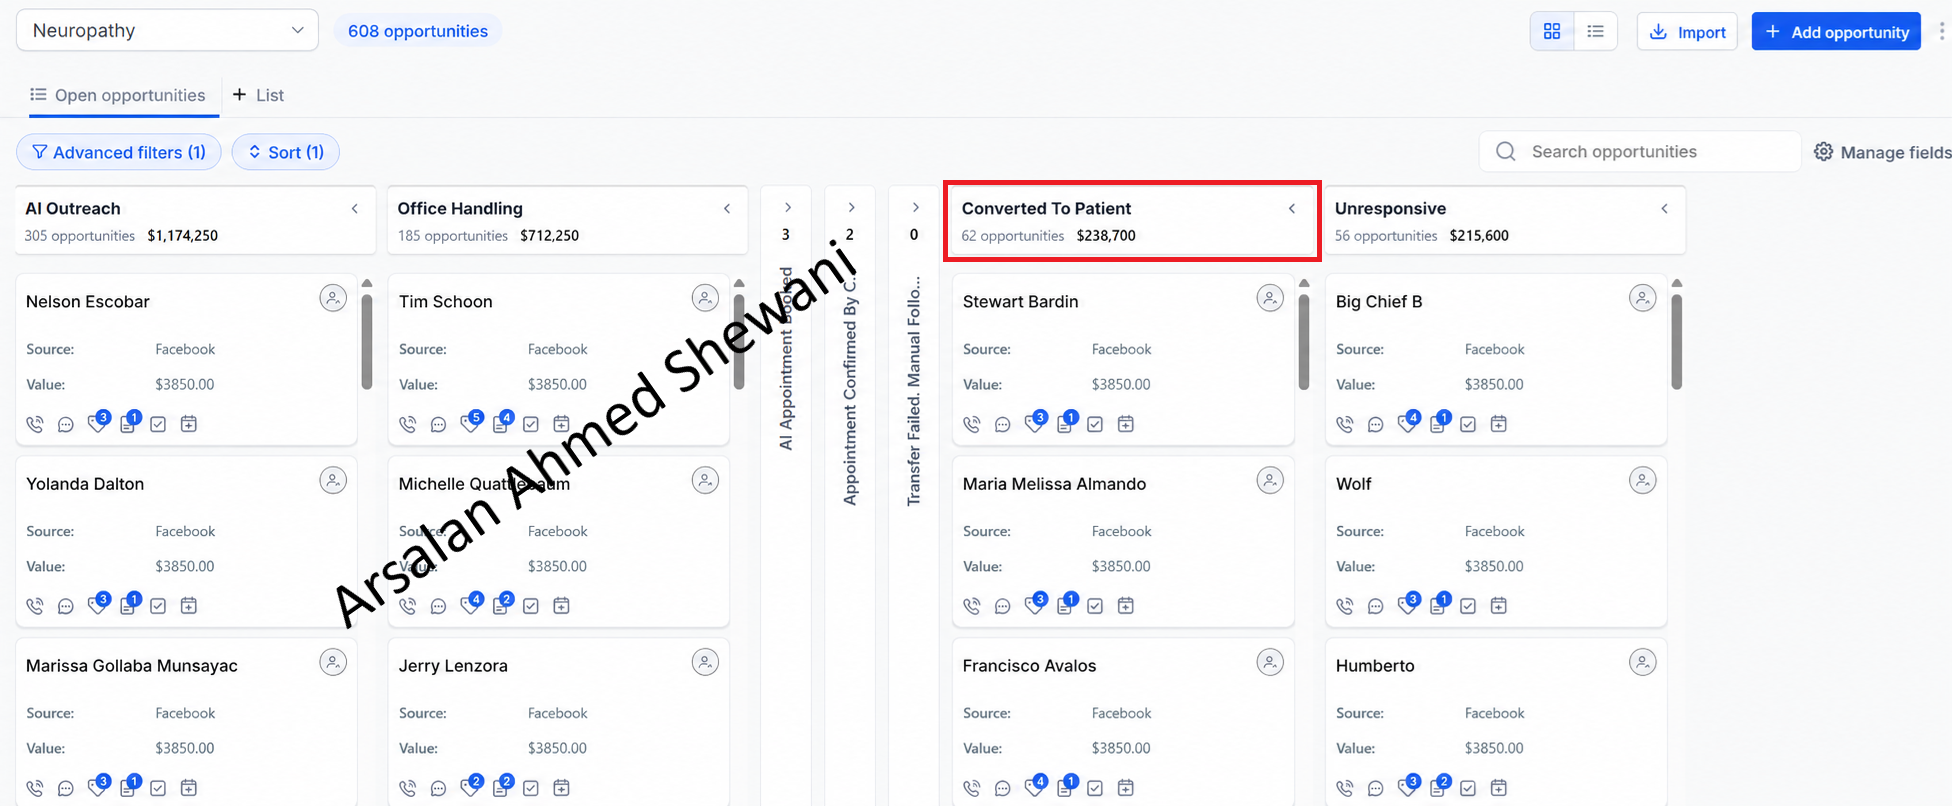
Task: Click the Import button
Action: pos(1687,31)
